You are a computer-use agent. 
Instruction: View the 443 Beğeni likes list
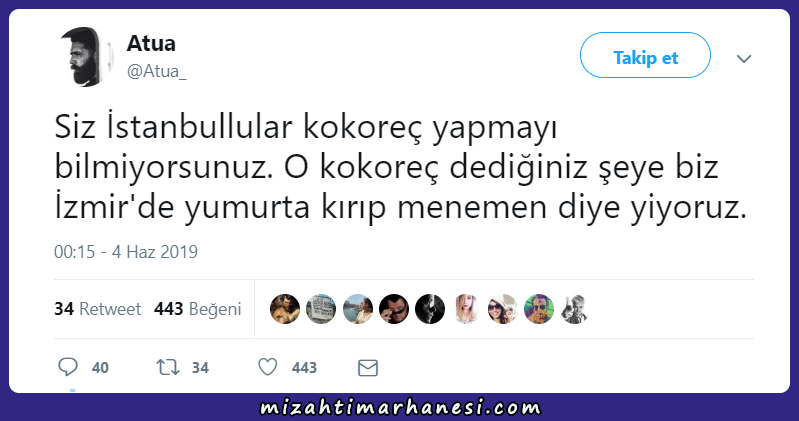[x=197, y=309]
